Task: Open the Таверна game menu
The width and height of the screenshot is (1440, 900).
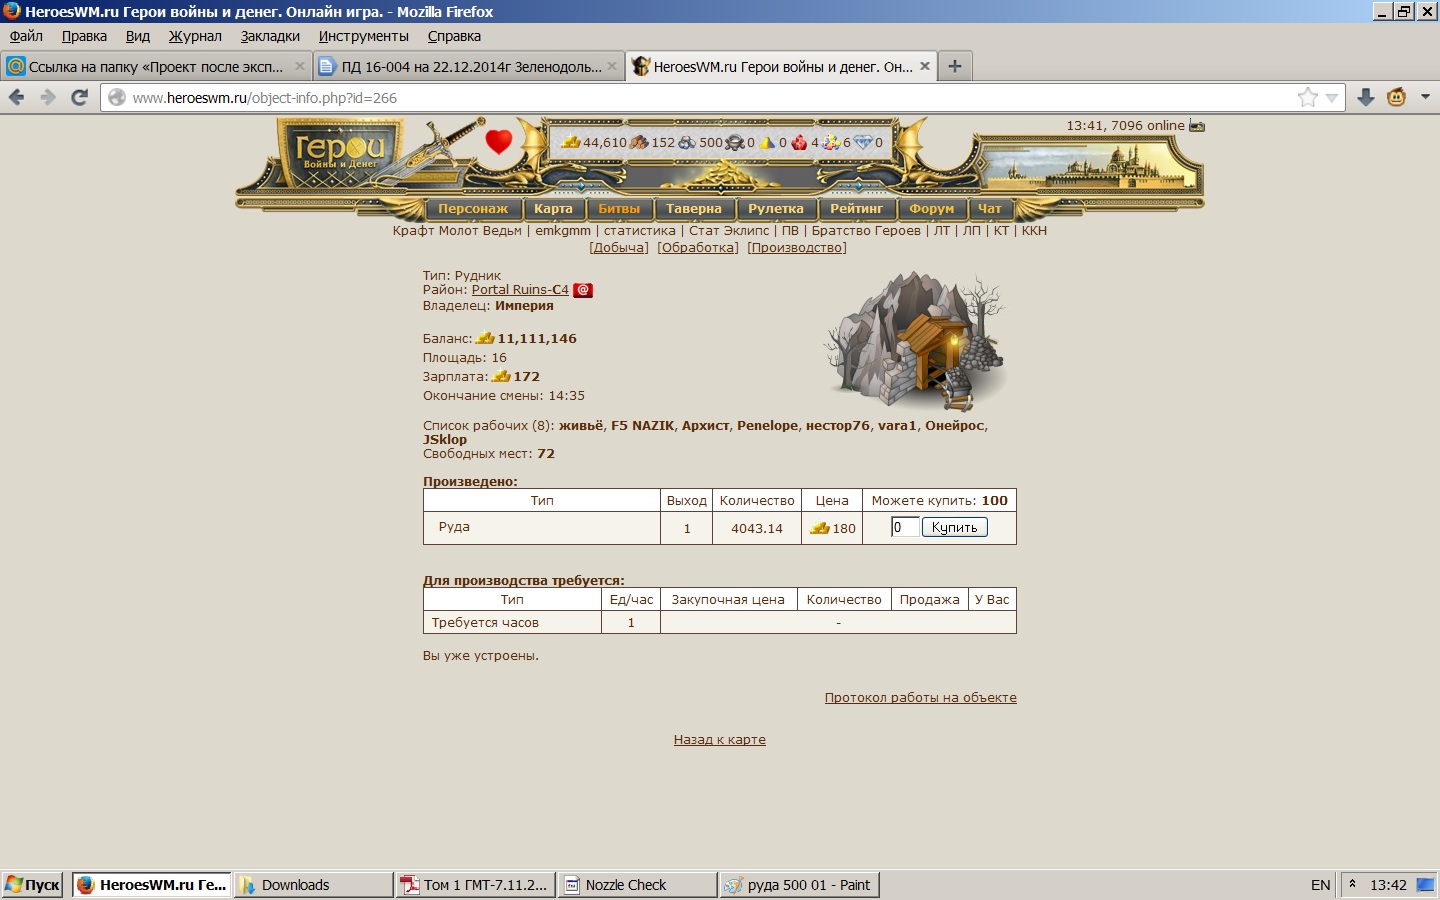Action: pos(694,209)
